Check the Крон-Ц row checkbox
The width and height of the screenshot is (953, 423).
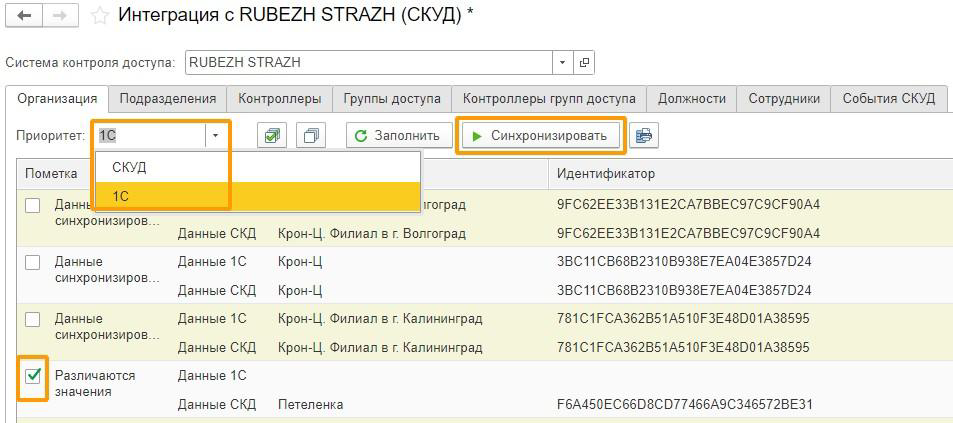coord(33,262)
